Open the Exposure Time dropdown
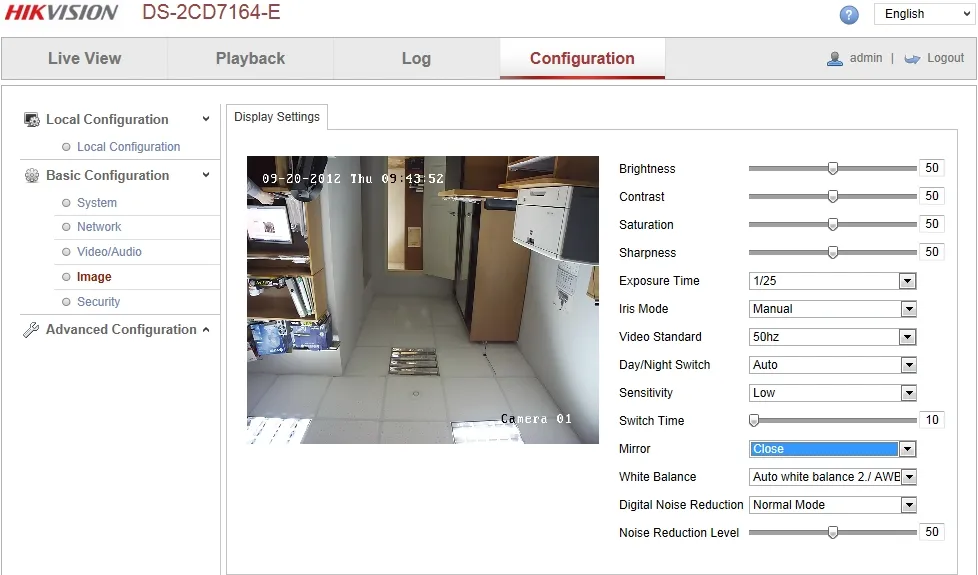This screenshot has height=575, width=978. coord(832,281)
